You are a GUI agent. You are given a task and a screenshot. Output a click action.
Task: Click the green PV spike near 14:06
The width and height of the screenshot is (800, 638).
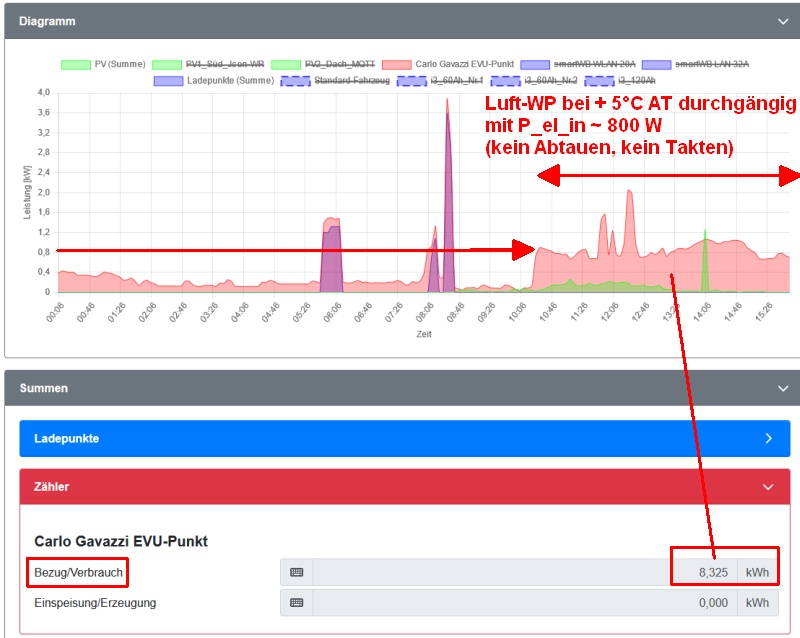click(x=705, y=263)
